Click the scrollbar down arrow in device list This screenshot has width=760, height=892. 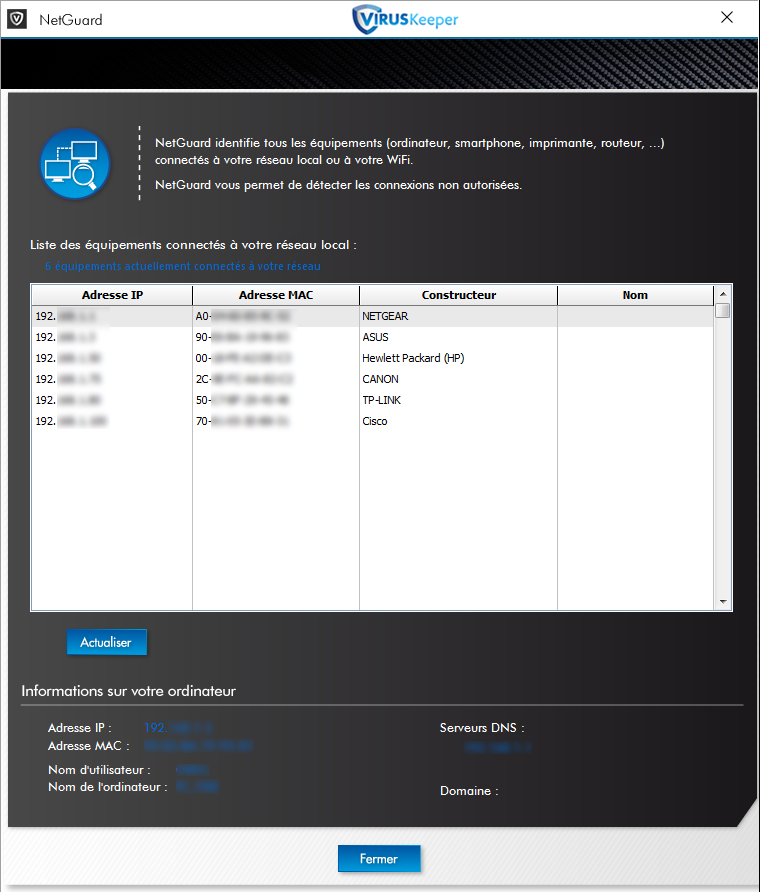[x=722, y=602]
